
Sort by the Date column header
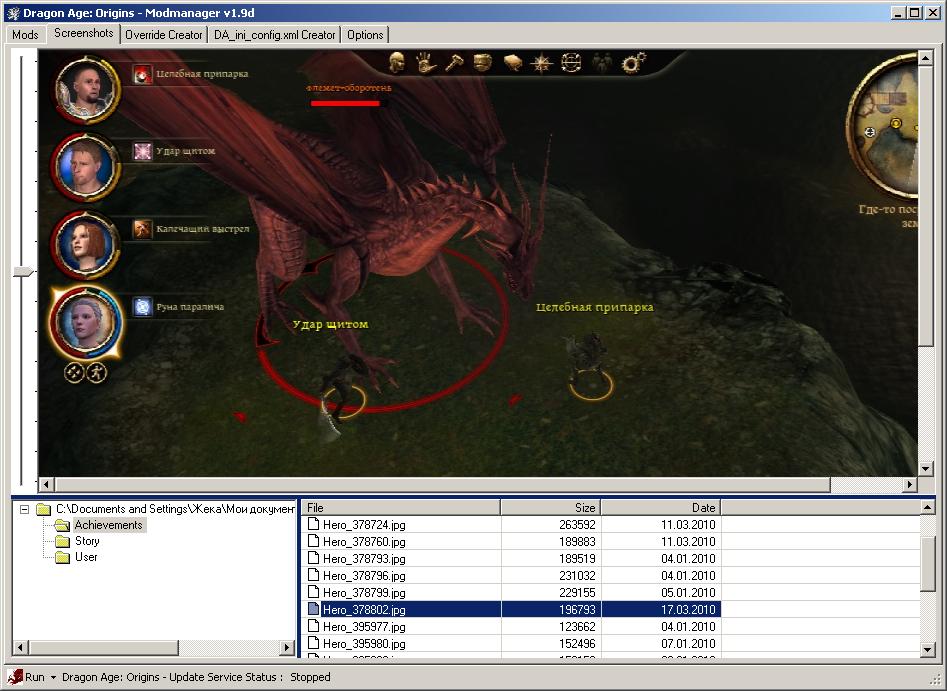(661, 508)
